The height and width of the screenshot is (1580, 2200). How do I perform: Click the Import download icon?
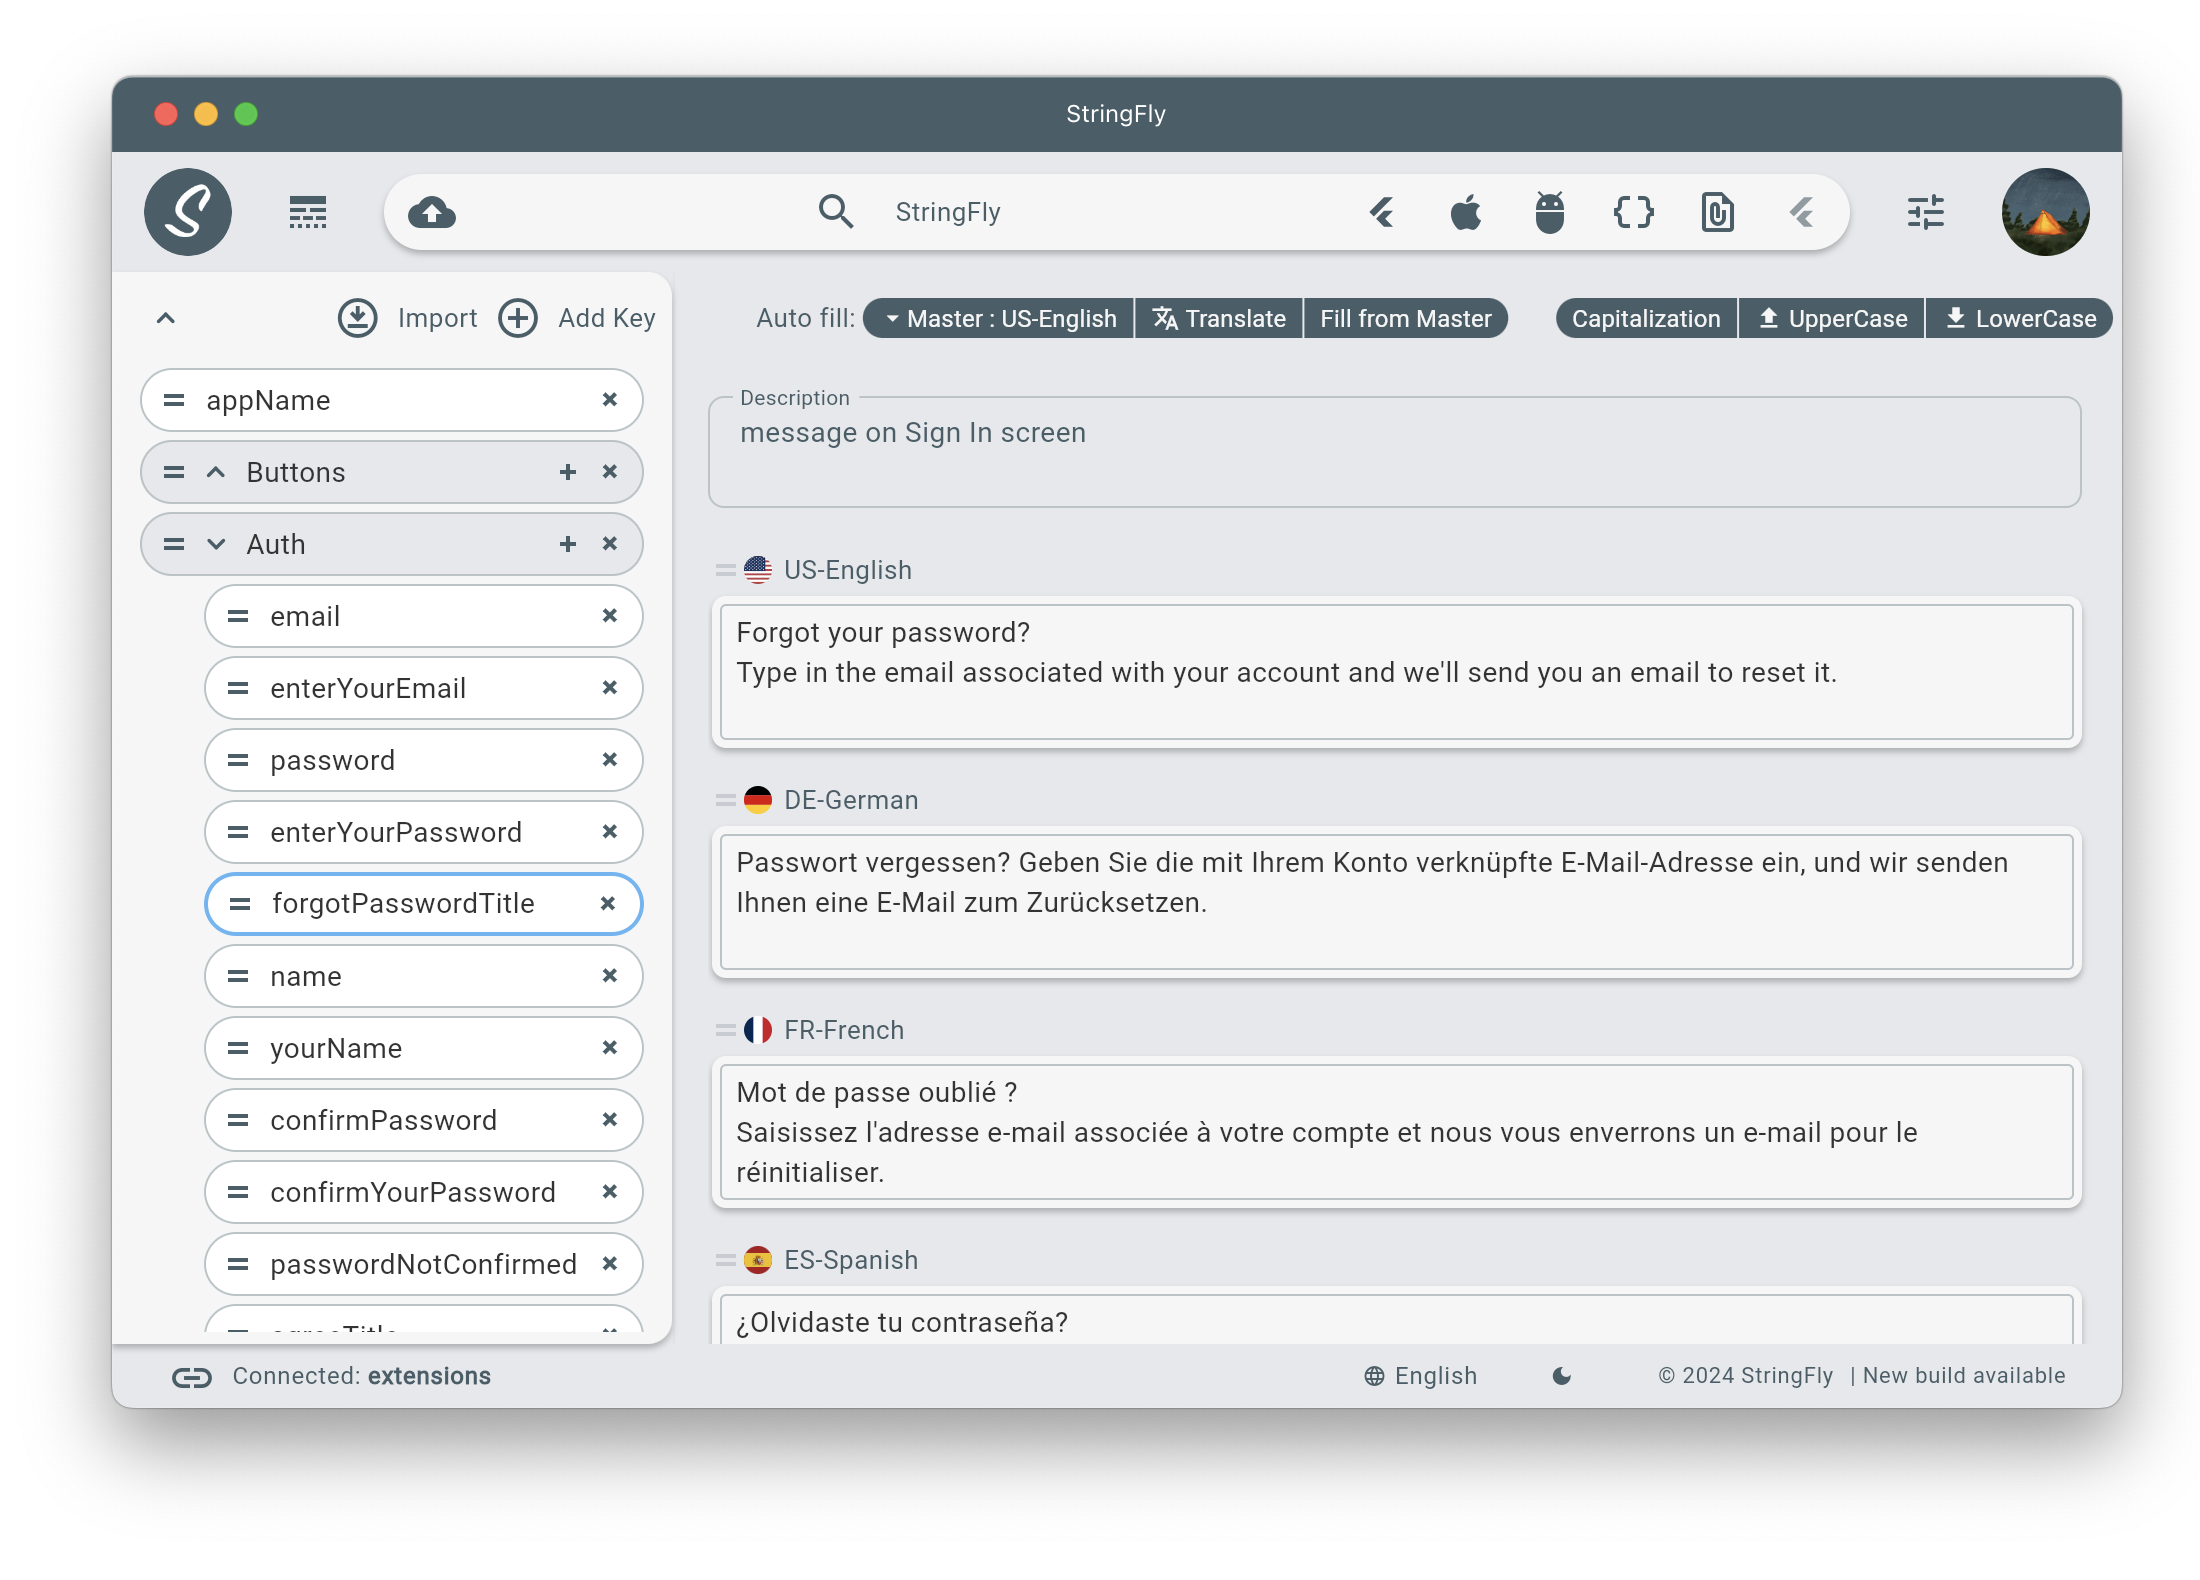click(x=357, y=318)
